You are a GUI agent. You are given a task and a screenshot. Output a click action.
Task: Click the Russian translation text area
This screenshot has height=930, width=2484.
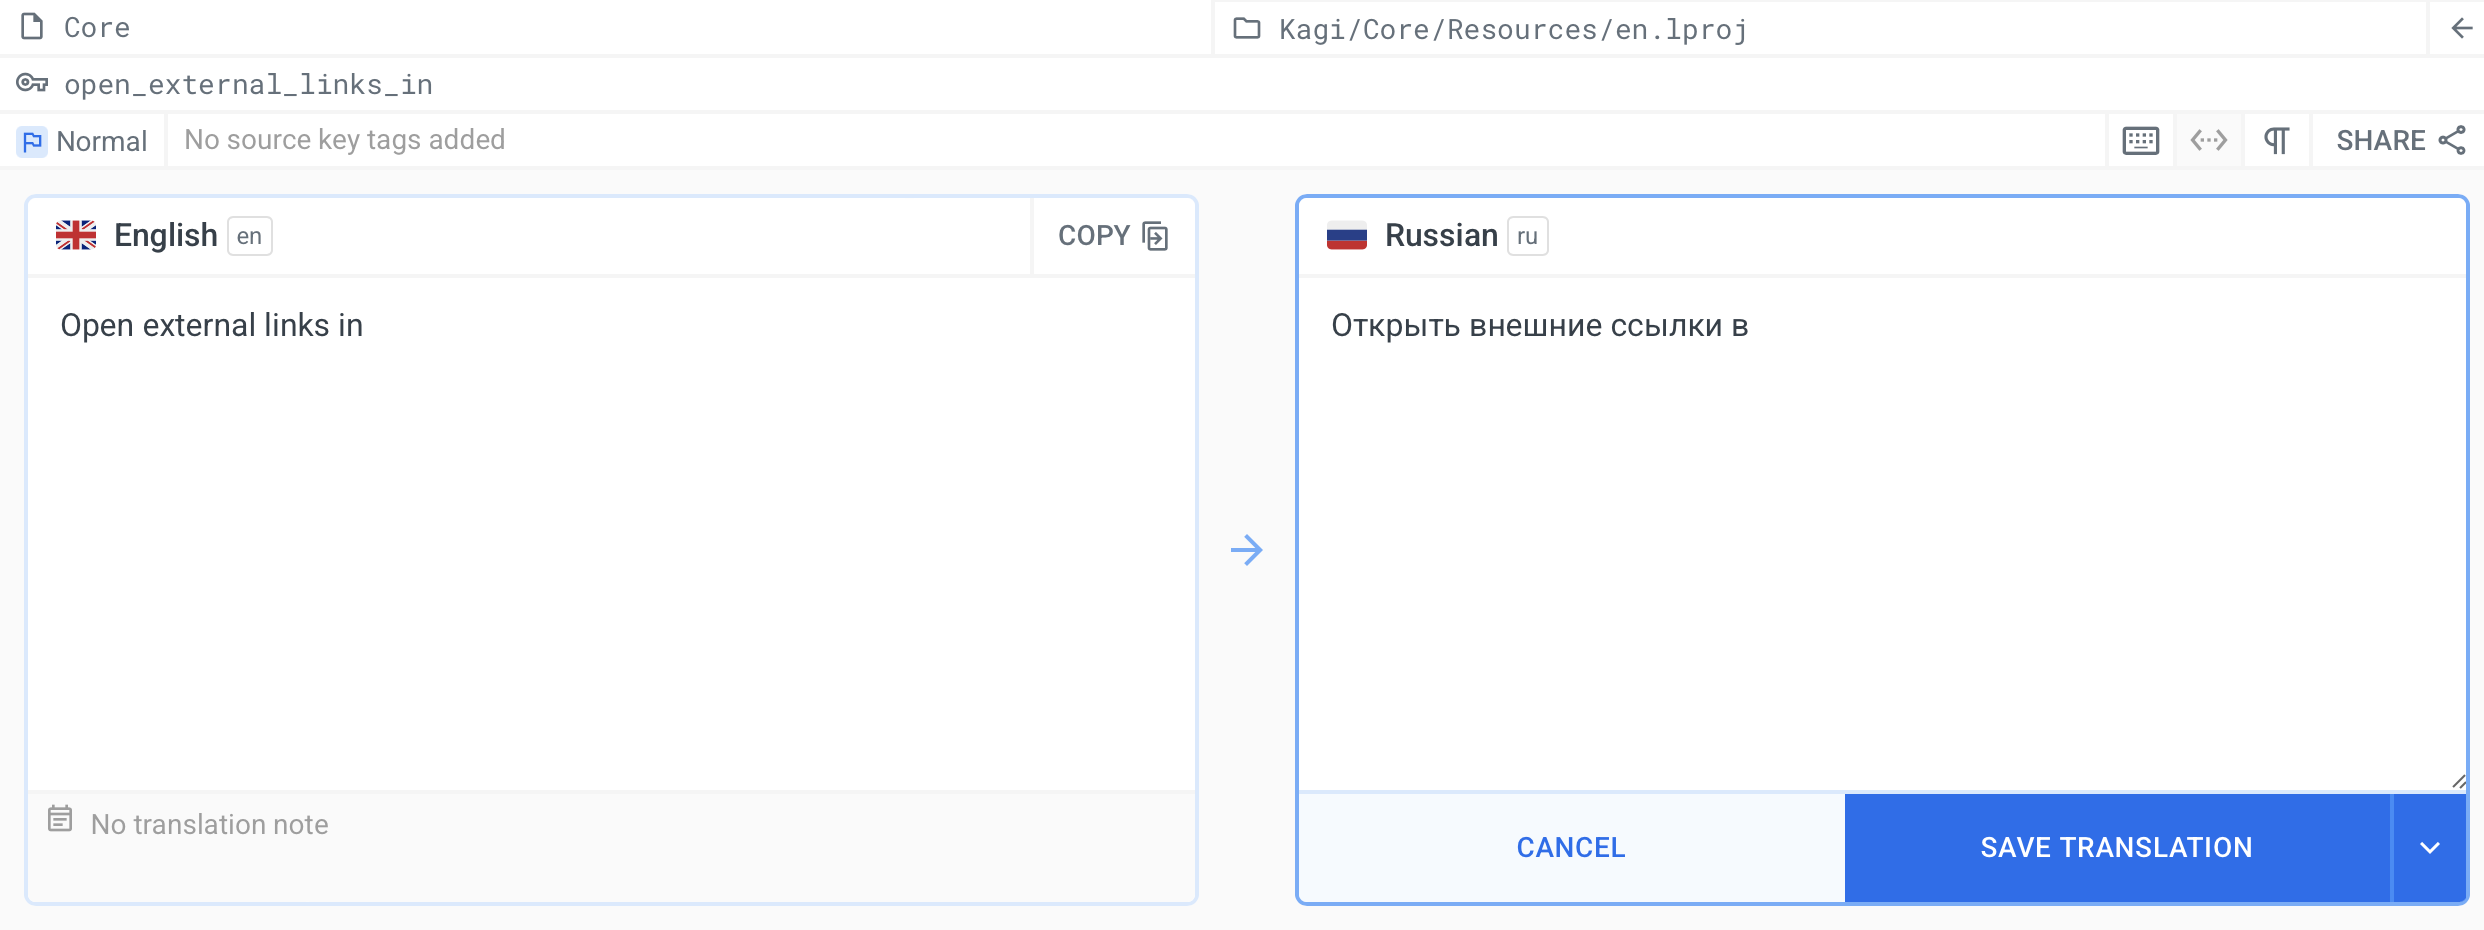click(1880, 530)
